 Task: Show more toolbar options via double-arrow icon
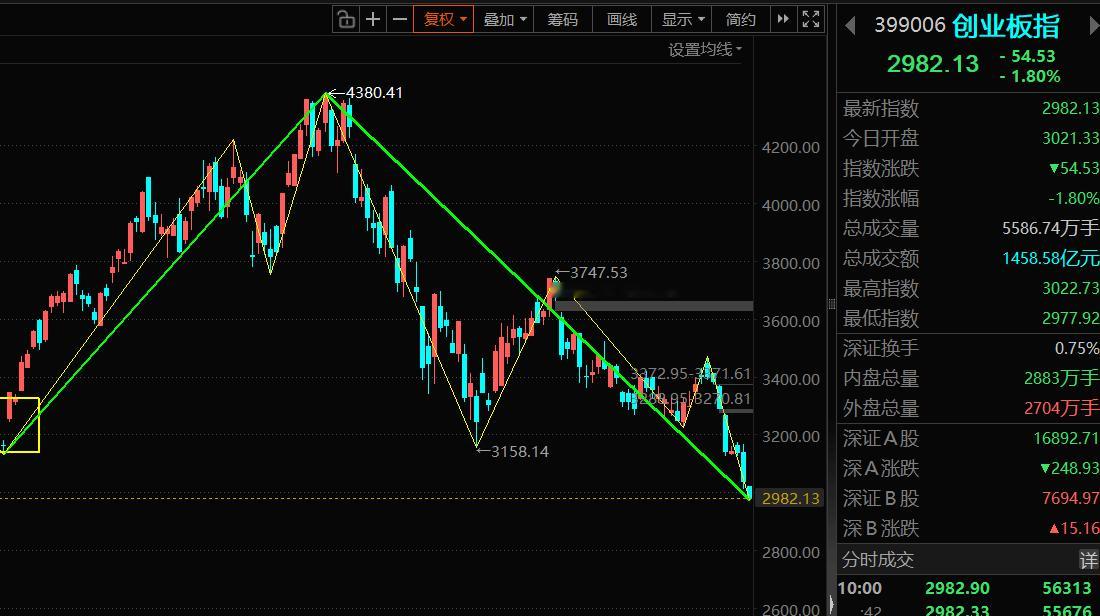click(783, 19)
